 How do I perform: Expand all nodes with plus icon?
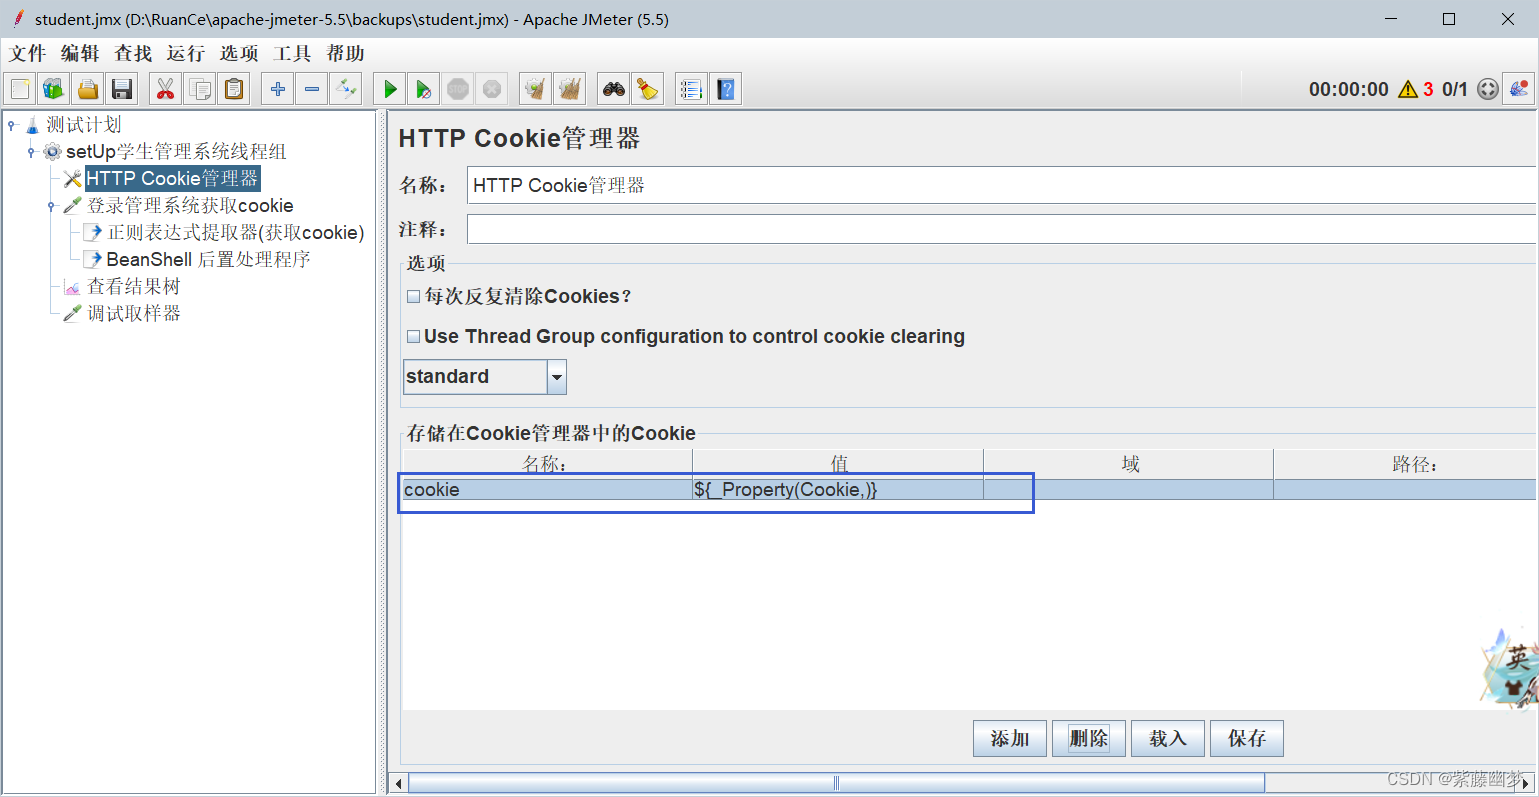point(278,89)
